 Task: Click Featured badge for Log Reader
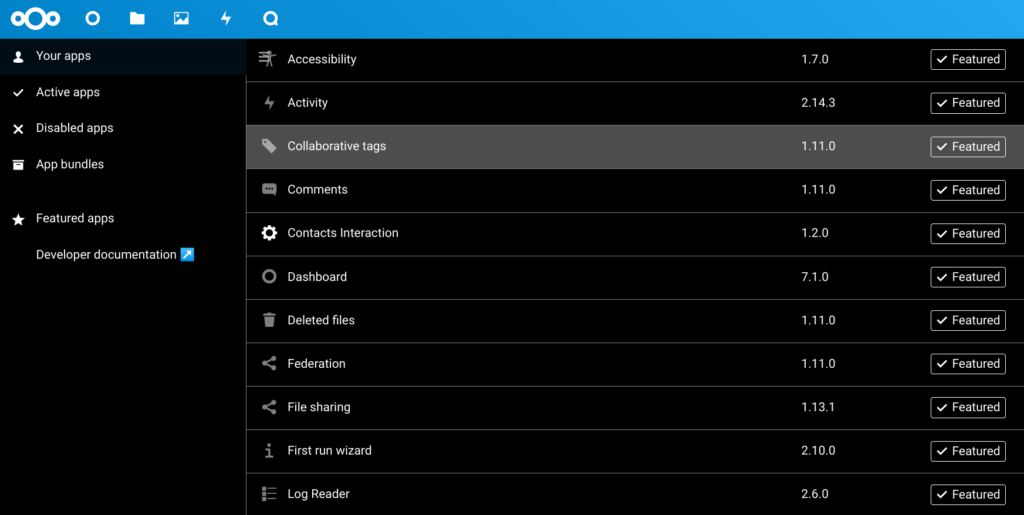(968, 494)
